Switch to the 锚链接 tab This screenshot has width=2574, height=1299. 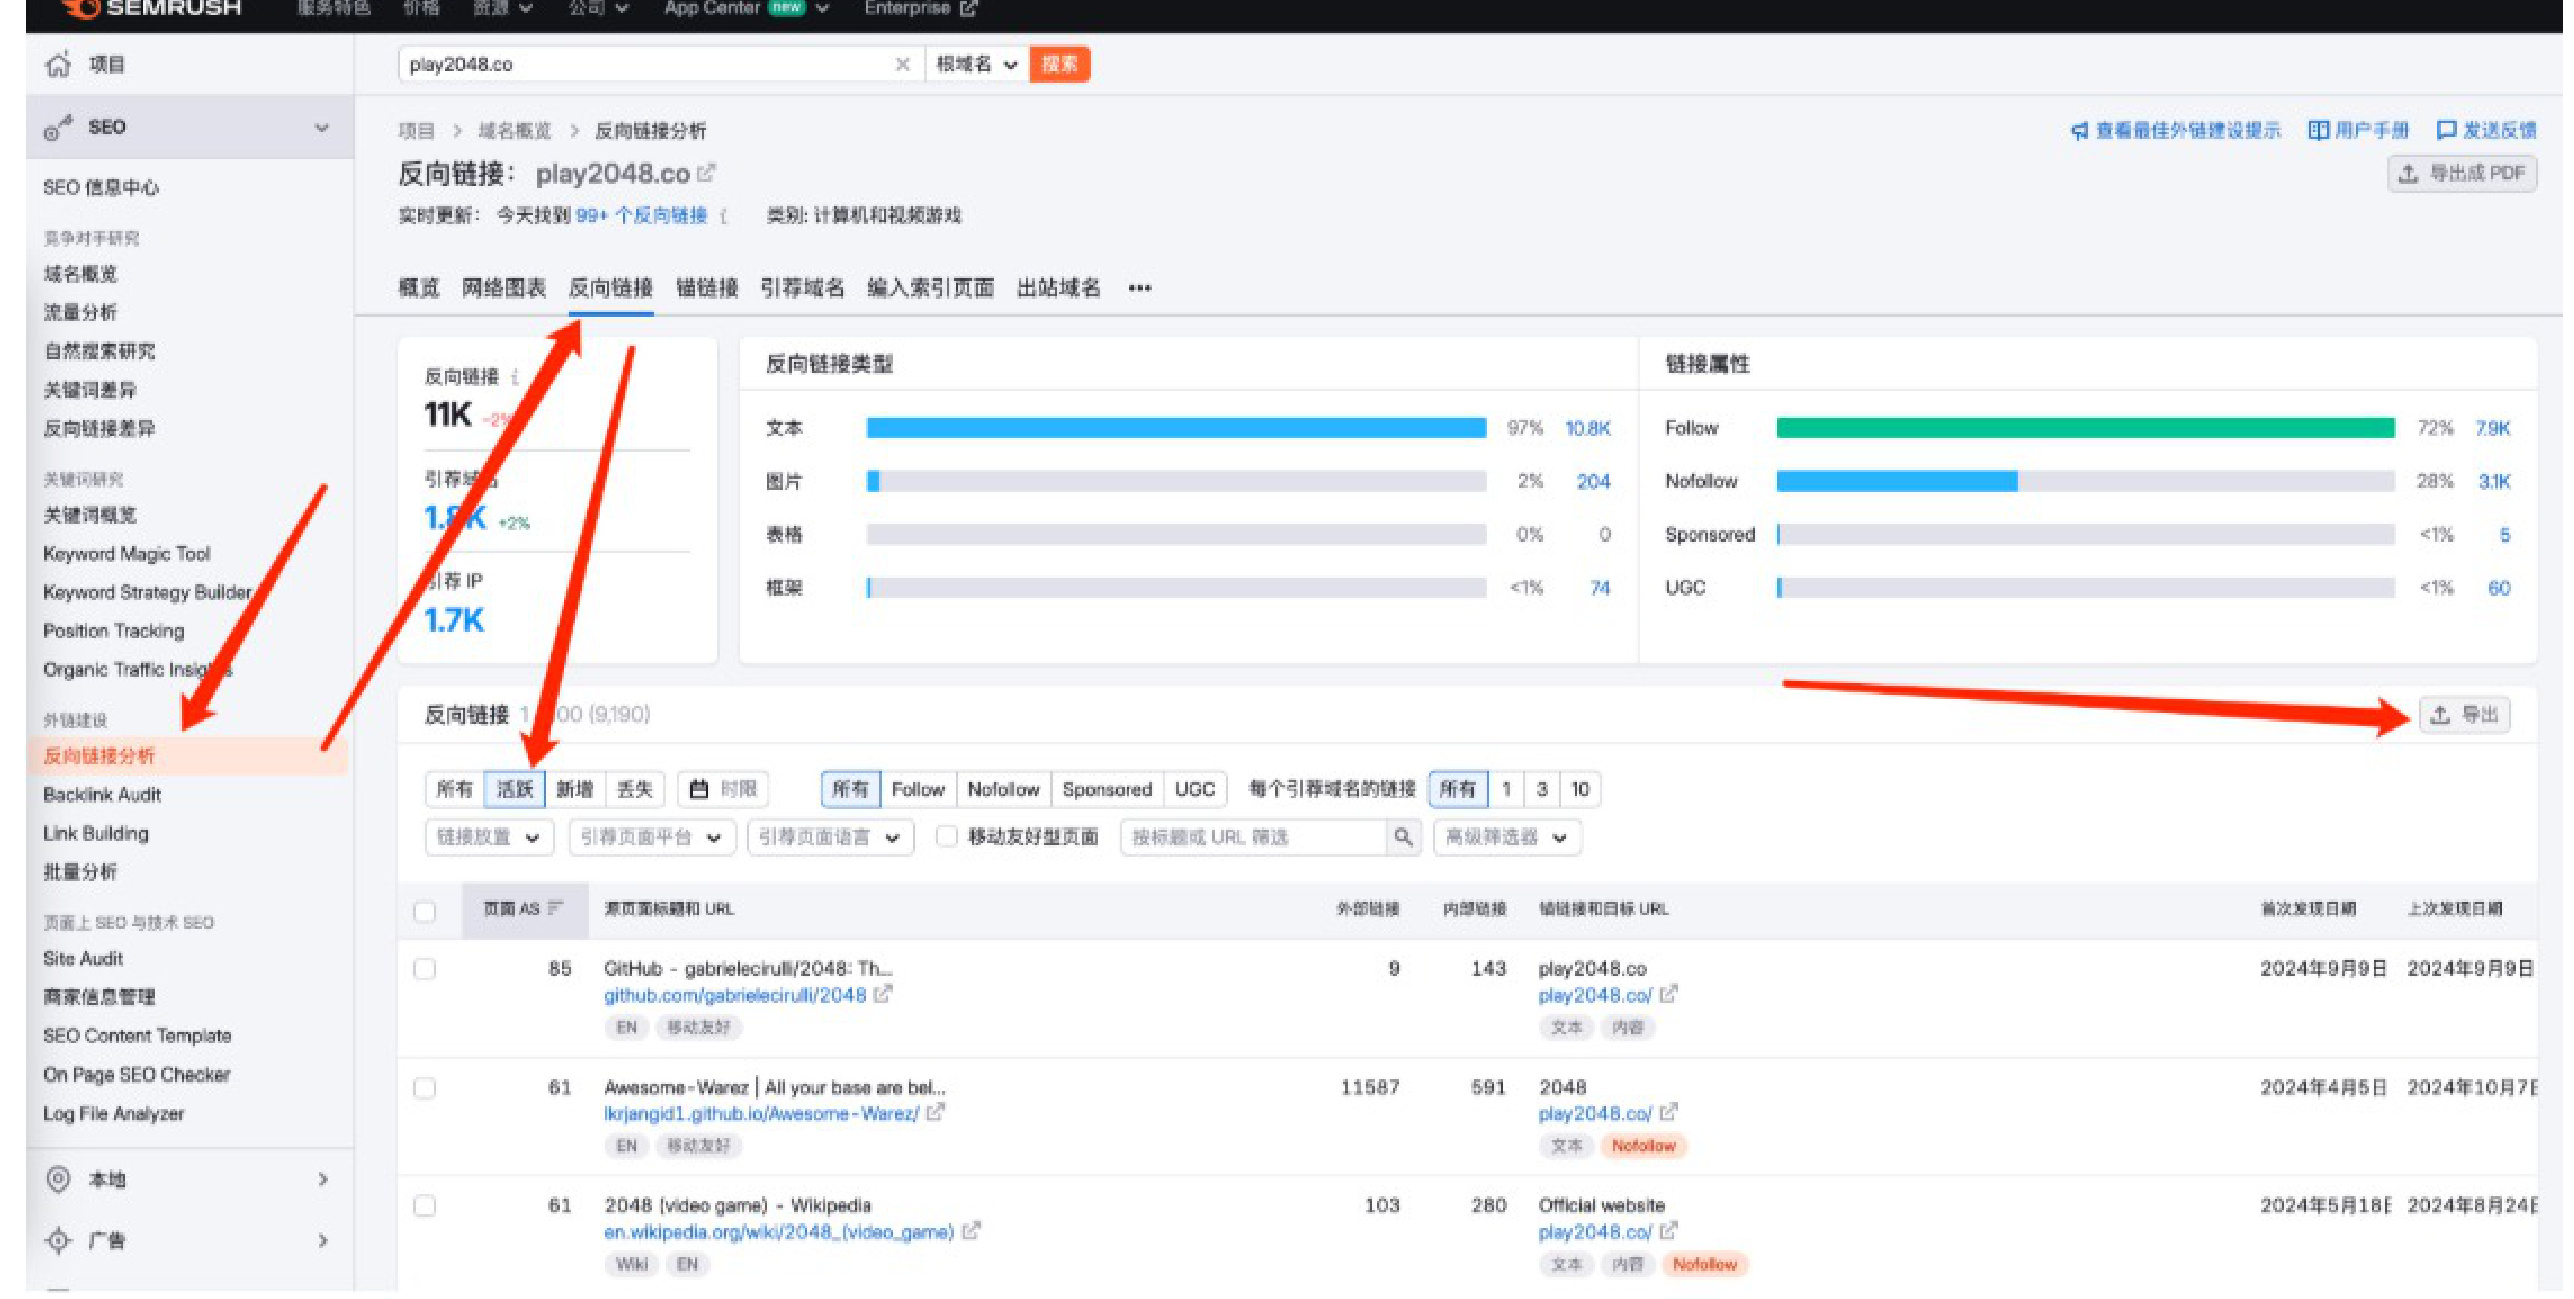pos(707,288)
